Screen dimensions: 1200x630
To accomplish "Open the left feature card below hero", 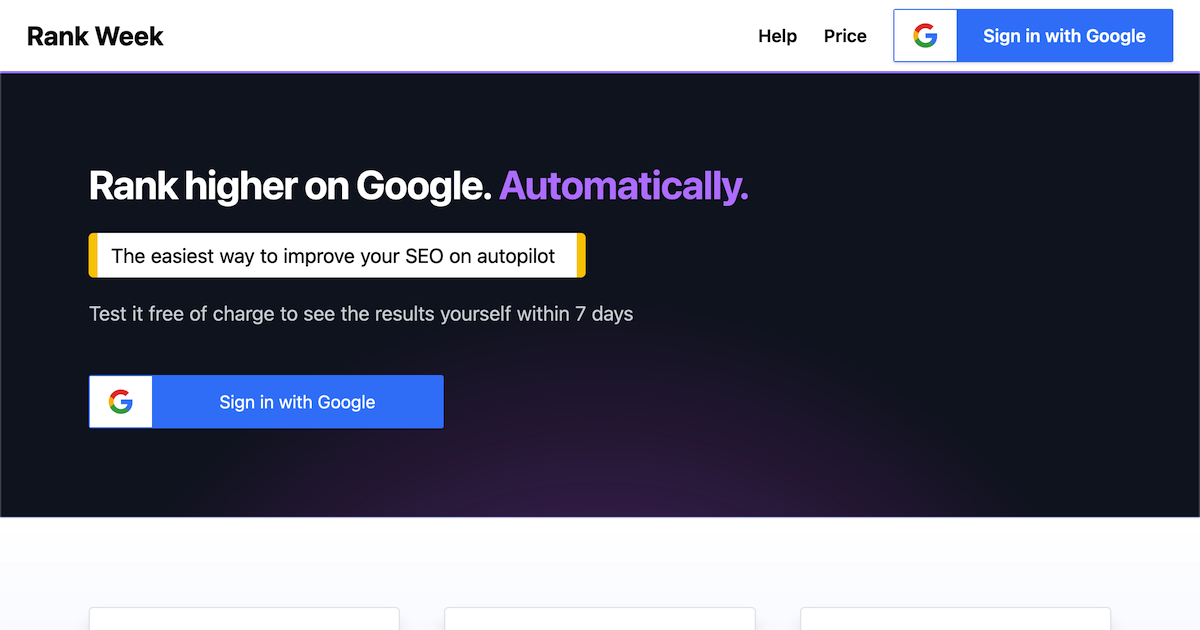I will pos(244,619).
